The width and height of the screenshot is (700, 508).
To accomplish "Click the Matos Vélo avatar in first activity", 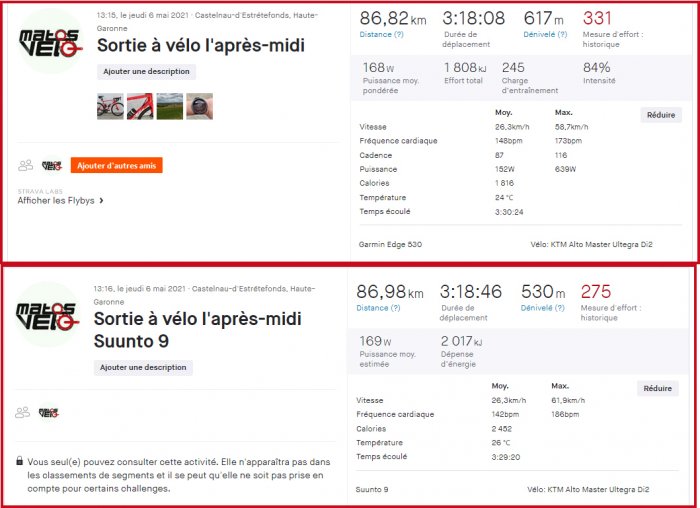I will (51, 42).
